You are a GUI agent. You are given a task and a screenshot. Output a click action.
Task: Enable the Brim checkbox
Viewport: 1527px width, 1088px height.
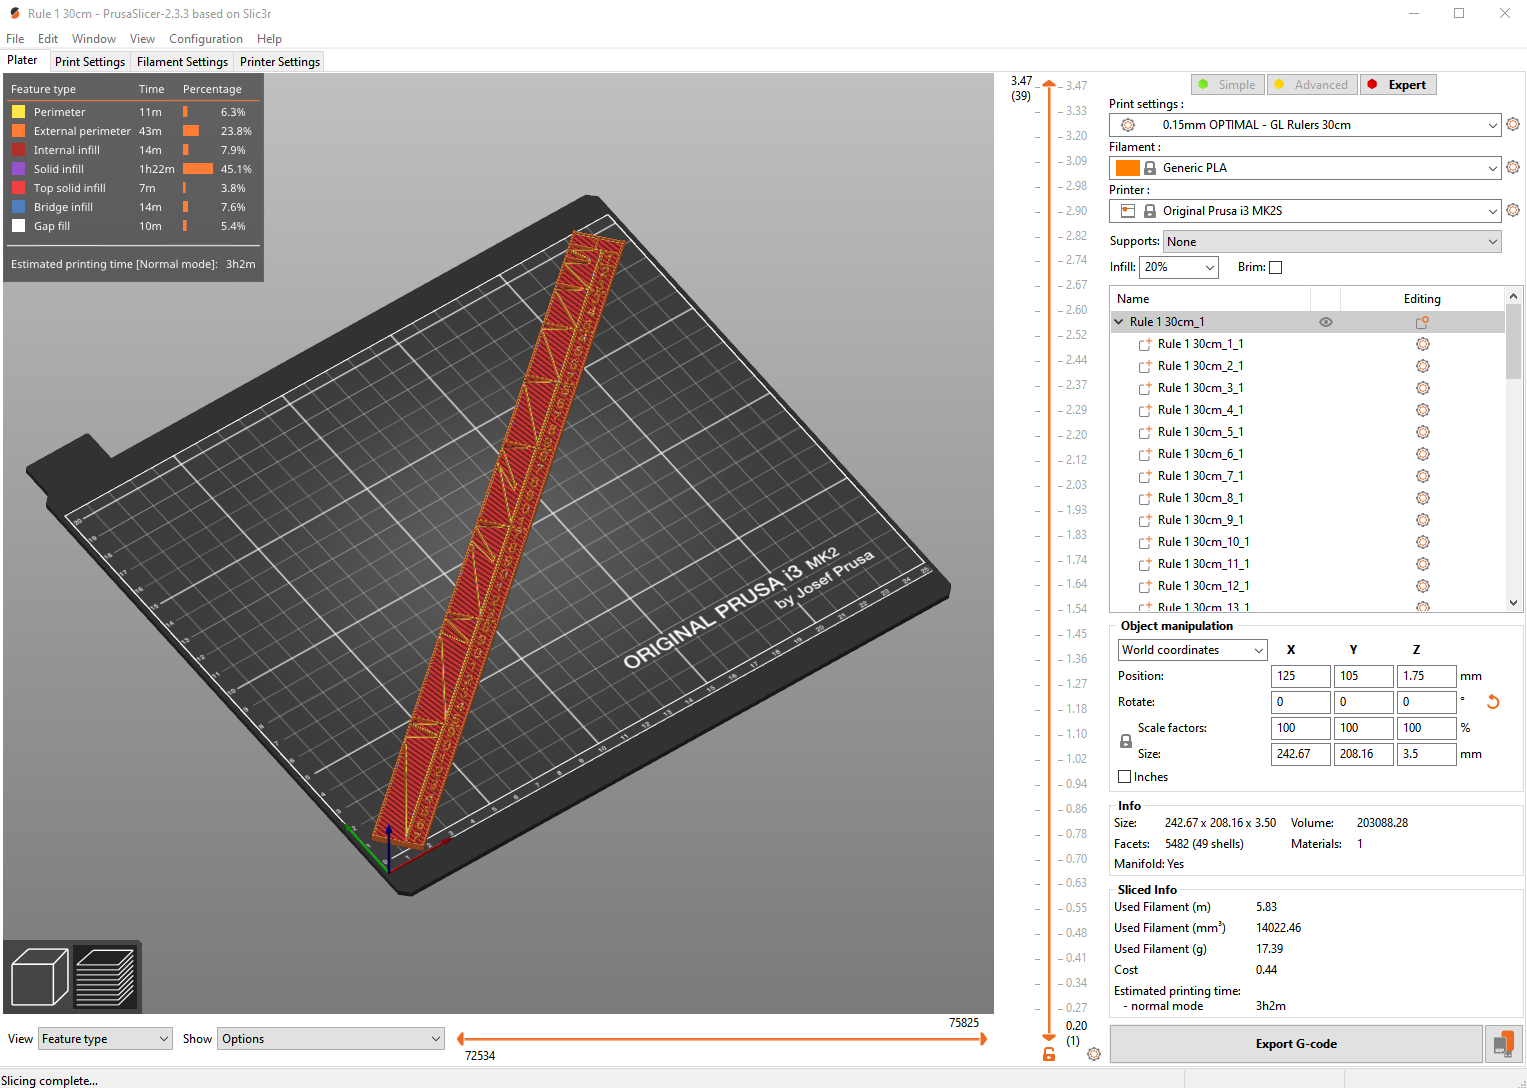click(x=1275, y=267)
